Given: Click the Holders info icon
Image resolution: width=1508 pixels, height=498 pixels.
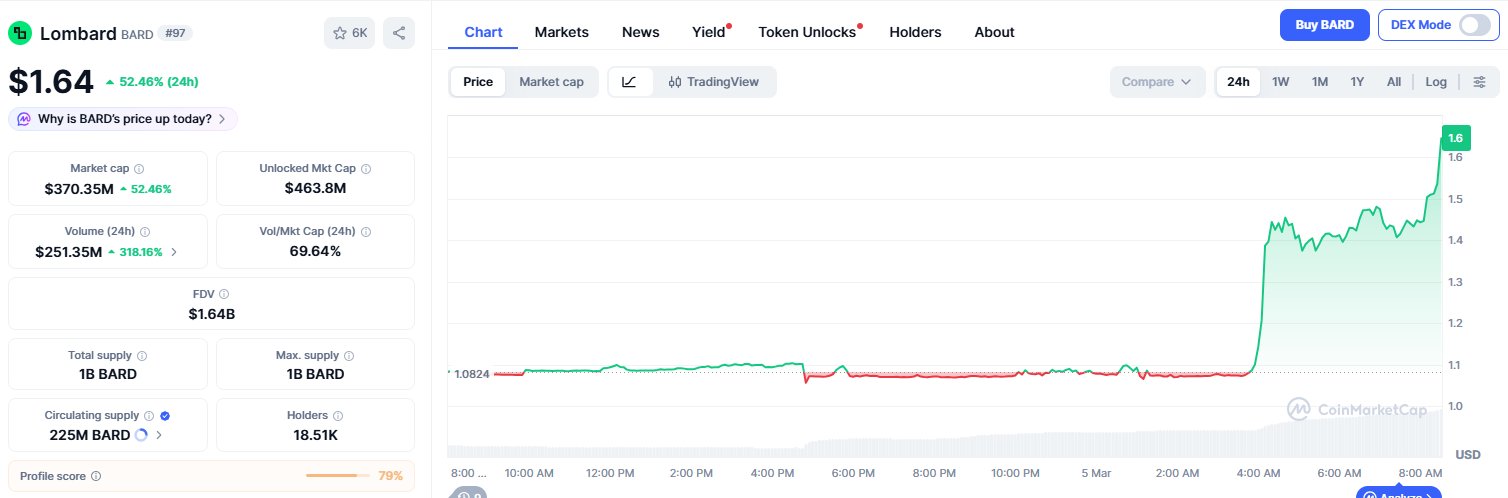Looking at the screenshot, I should [x=337, y=416].
